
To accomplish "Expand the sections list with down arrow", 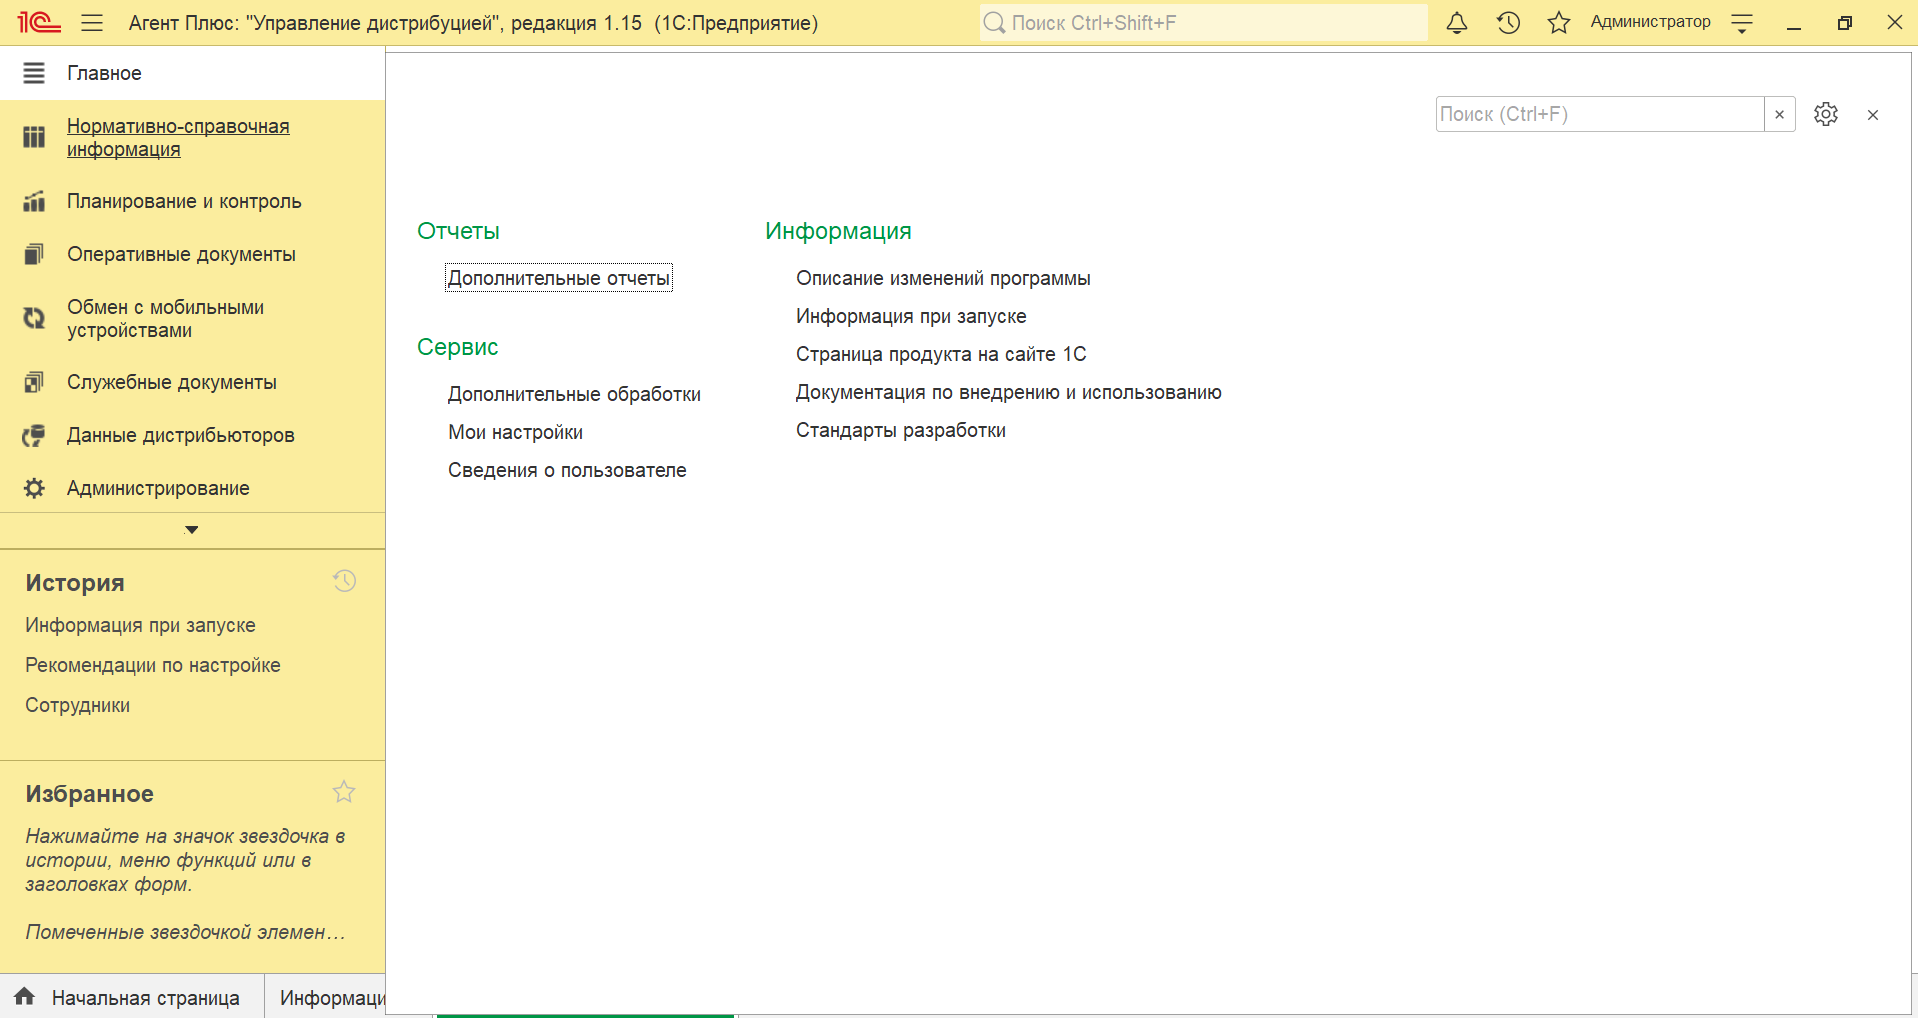I will 192,530.
